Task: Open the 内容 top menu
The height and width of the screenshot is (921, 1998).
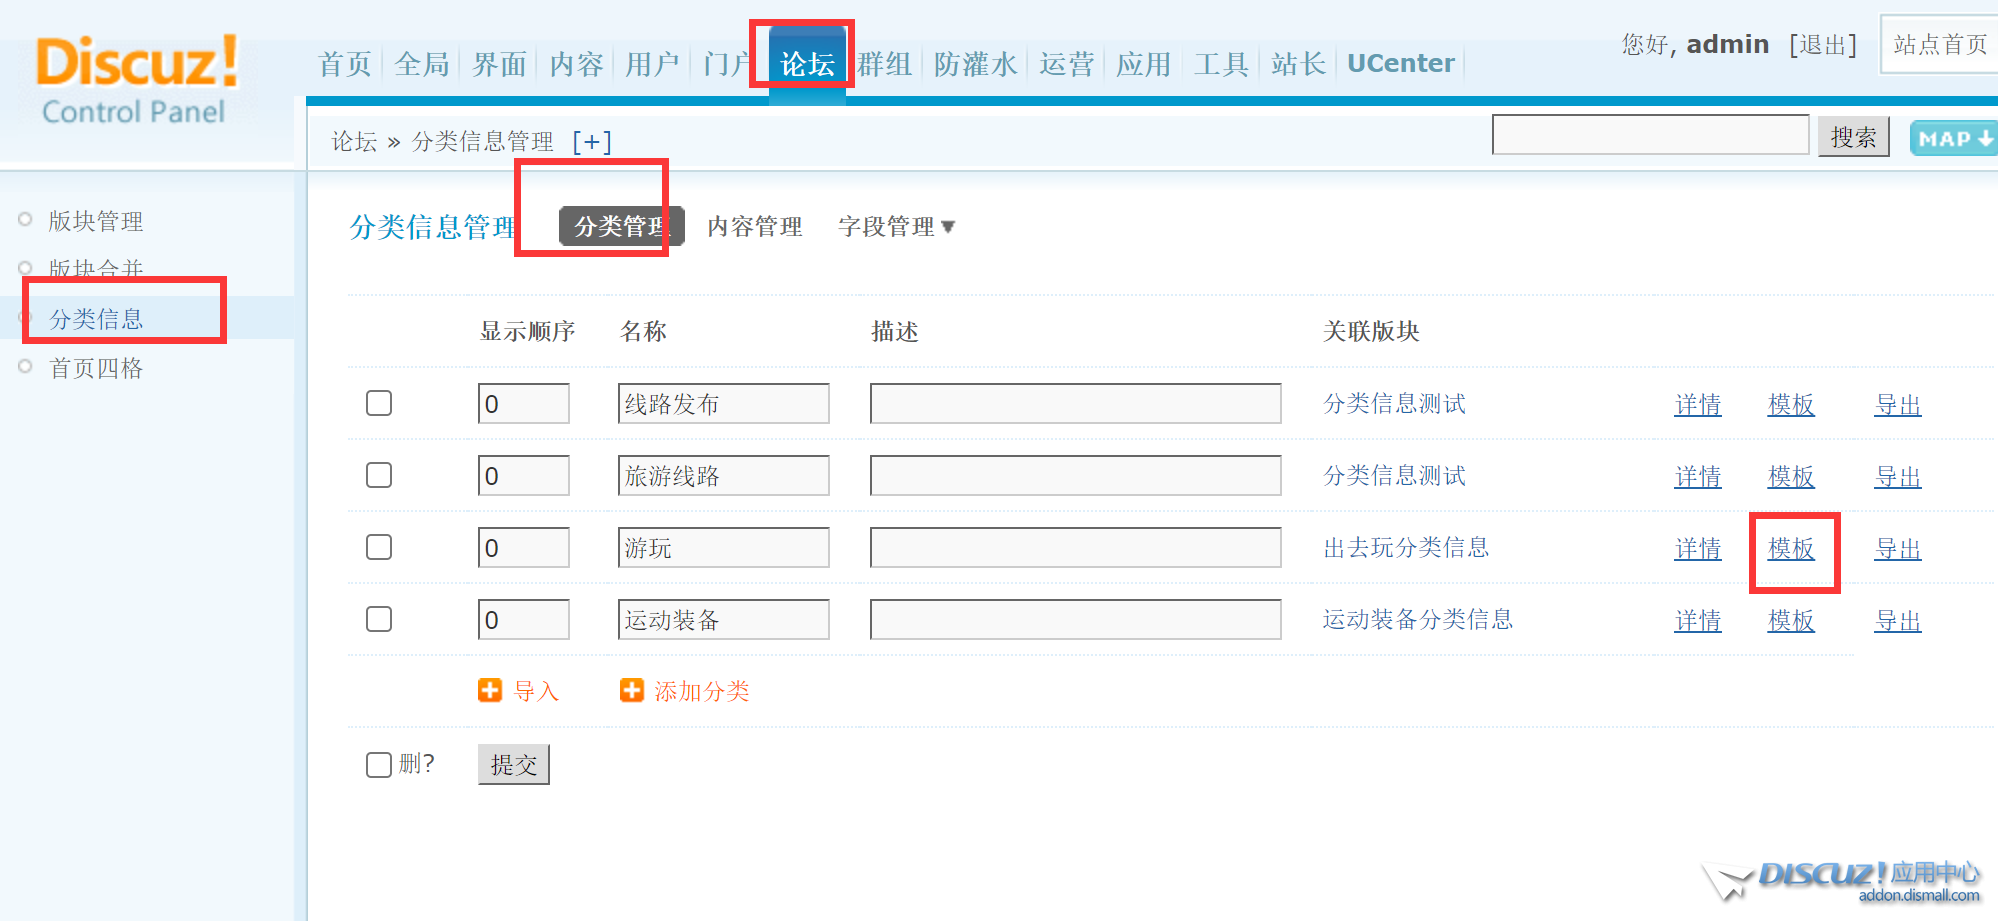Action: pos(576,64)
